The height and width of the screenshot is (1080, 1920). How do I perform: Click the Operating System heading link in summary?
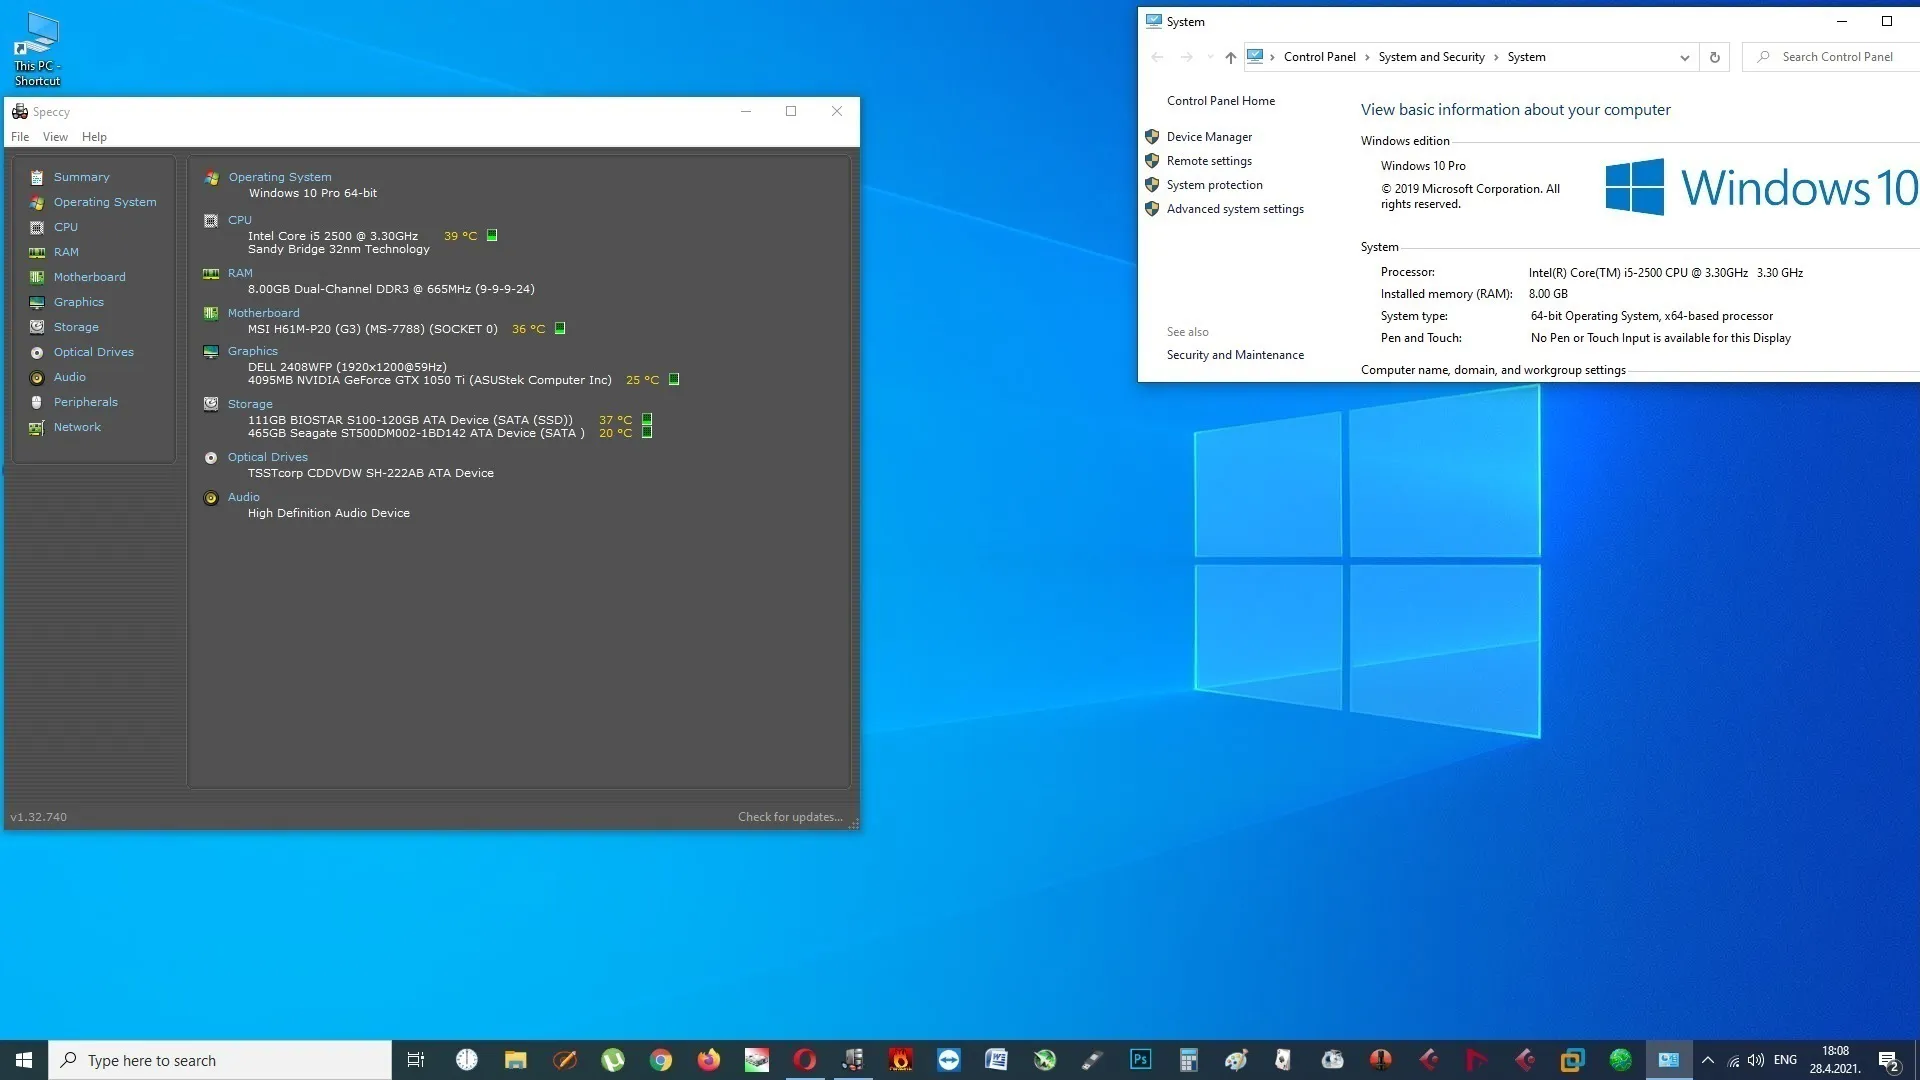280,177
